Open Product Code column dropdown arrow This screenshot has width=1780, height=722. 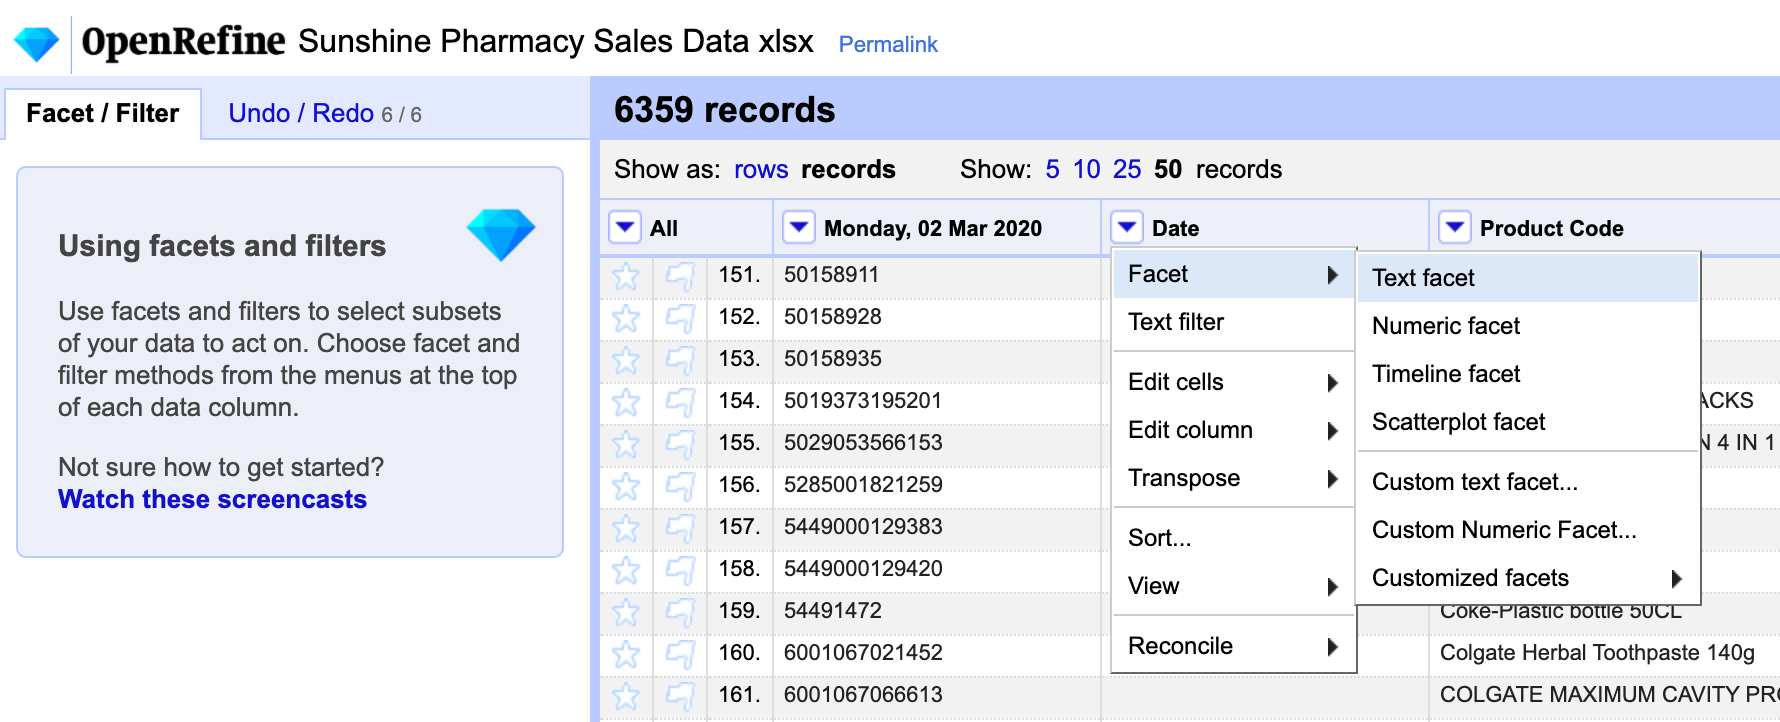coord(1455,228)
